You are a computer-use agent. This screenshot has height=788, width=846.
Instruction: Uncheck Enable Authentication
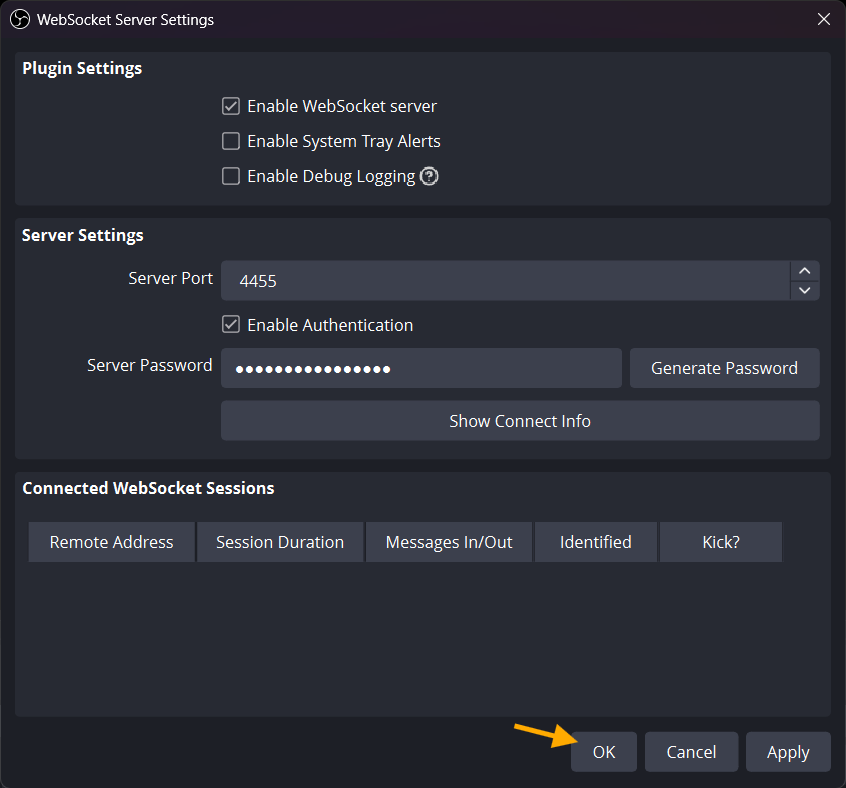231,325
